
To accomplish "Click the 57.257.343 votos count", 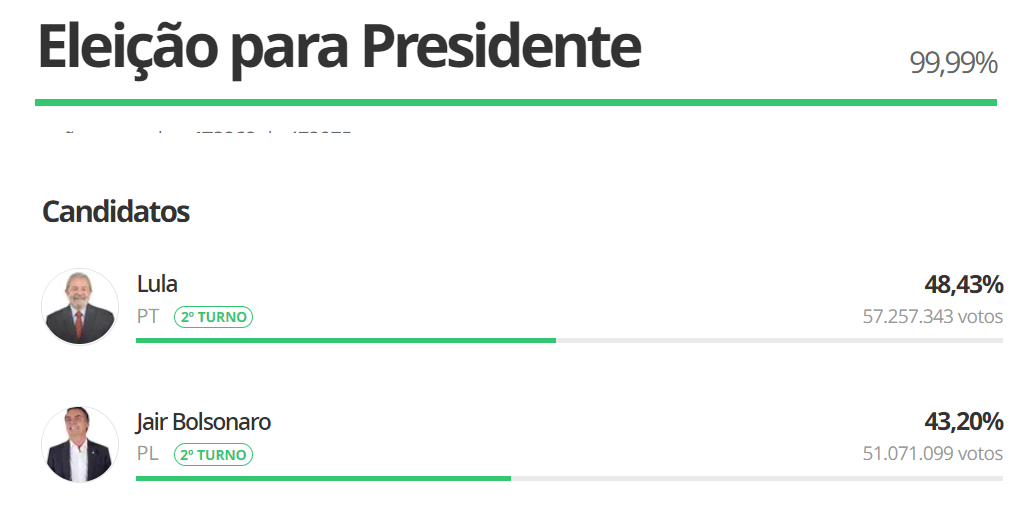I will coord(932,317).
